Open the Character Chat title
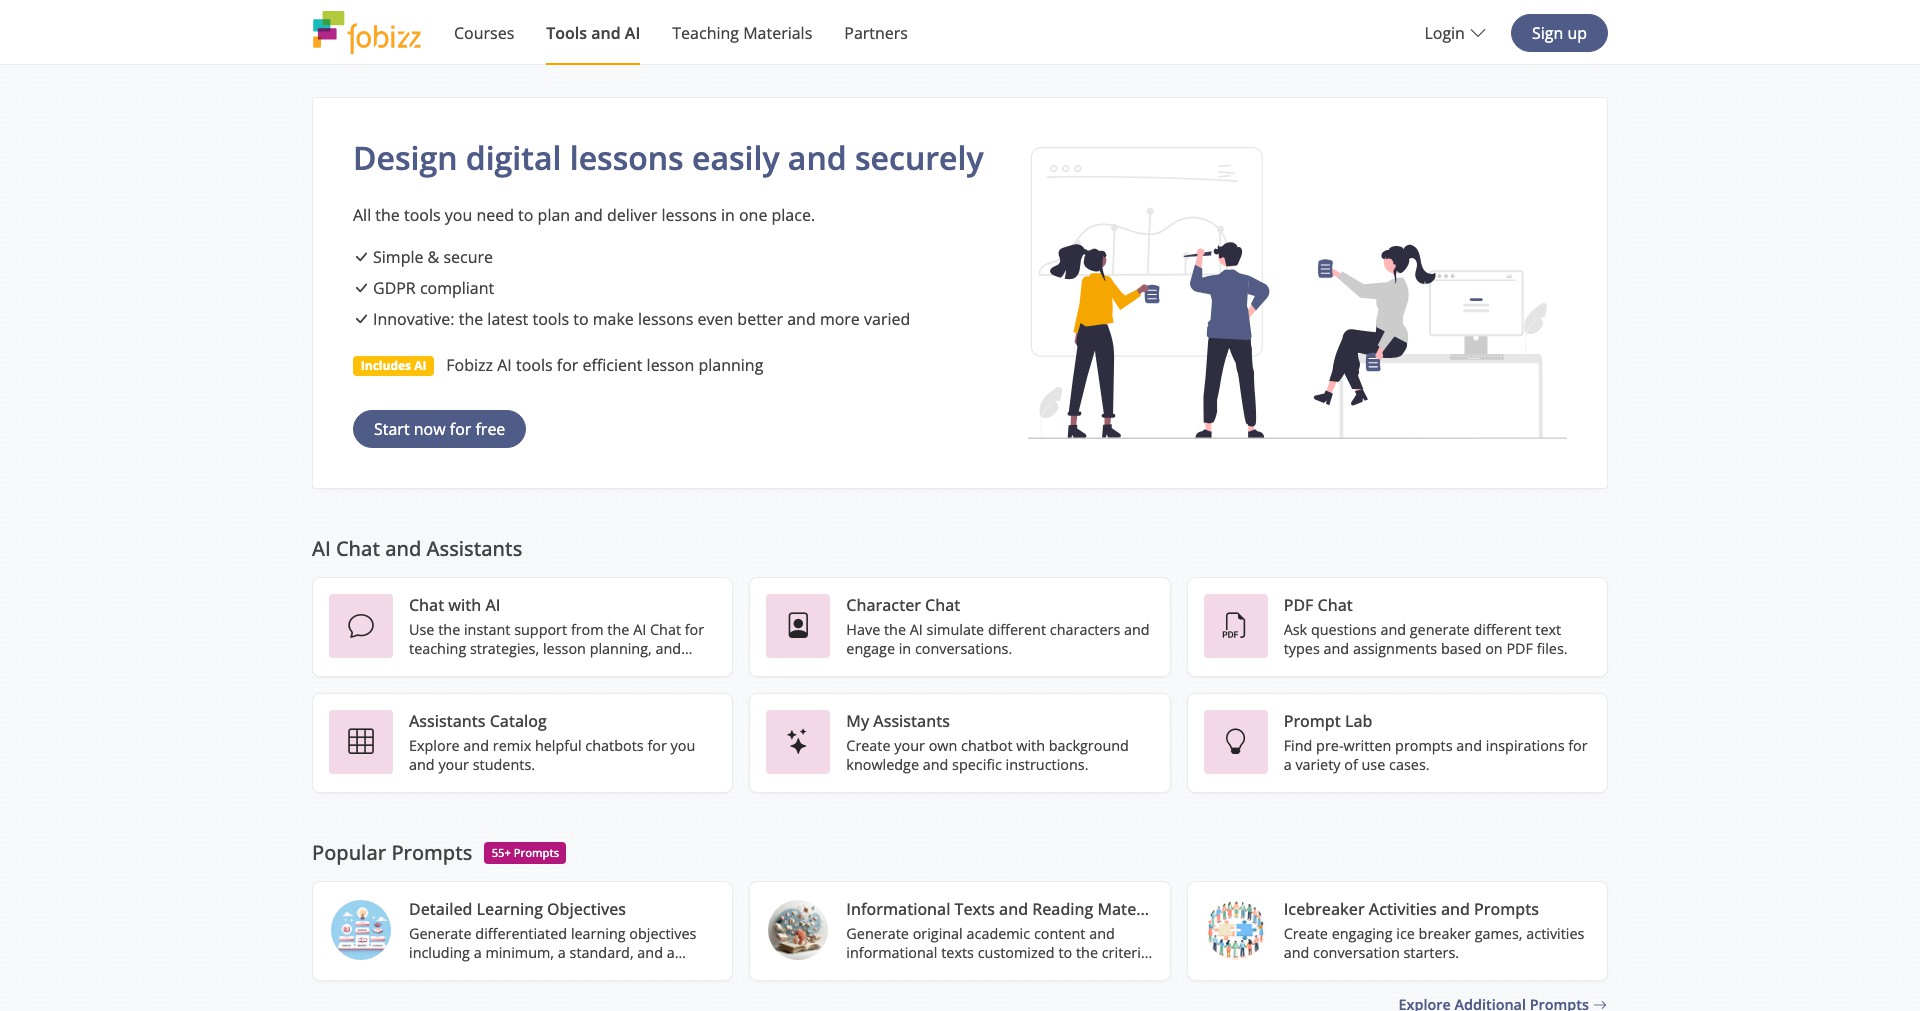Viewport: 1920px width, 1011px height. [903, 605]
